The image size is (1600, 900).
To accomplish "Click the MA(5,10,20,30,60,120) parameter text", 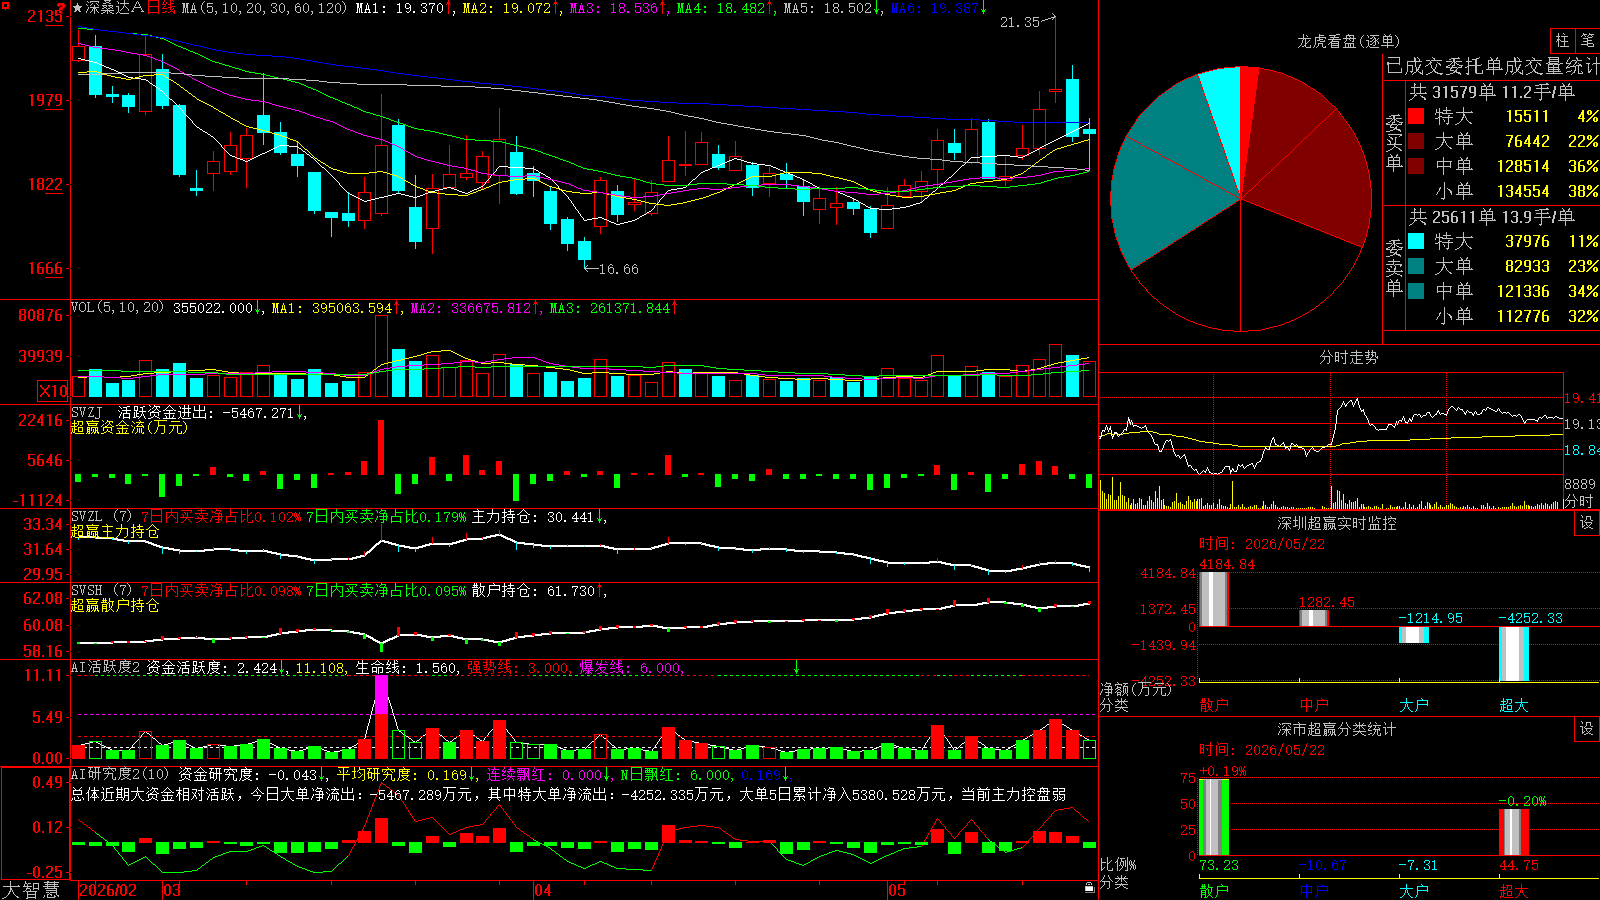I will (264, 8).
